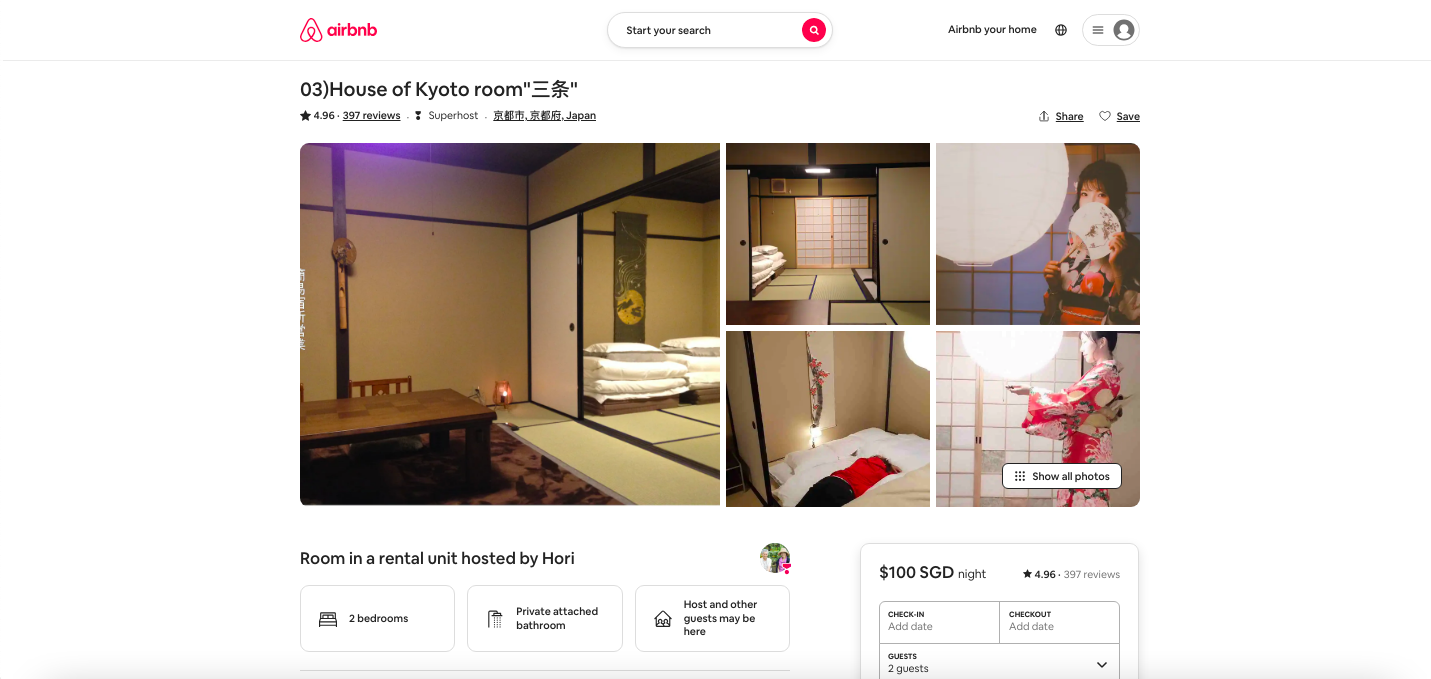1431x679 pixels.
Task: Open the photo of woman holding a fan
Action: (1038, 234)
